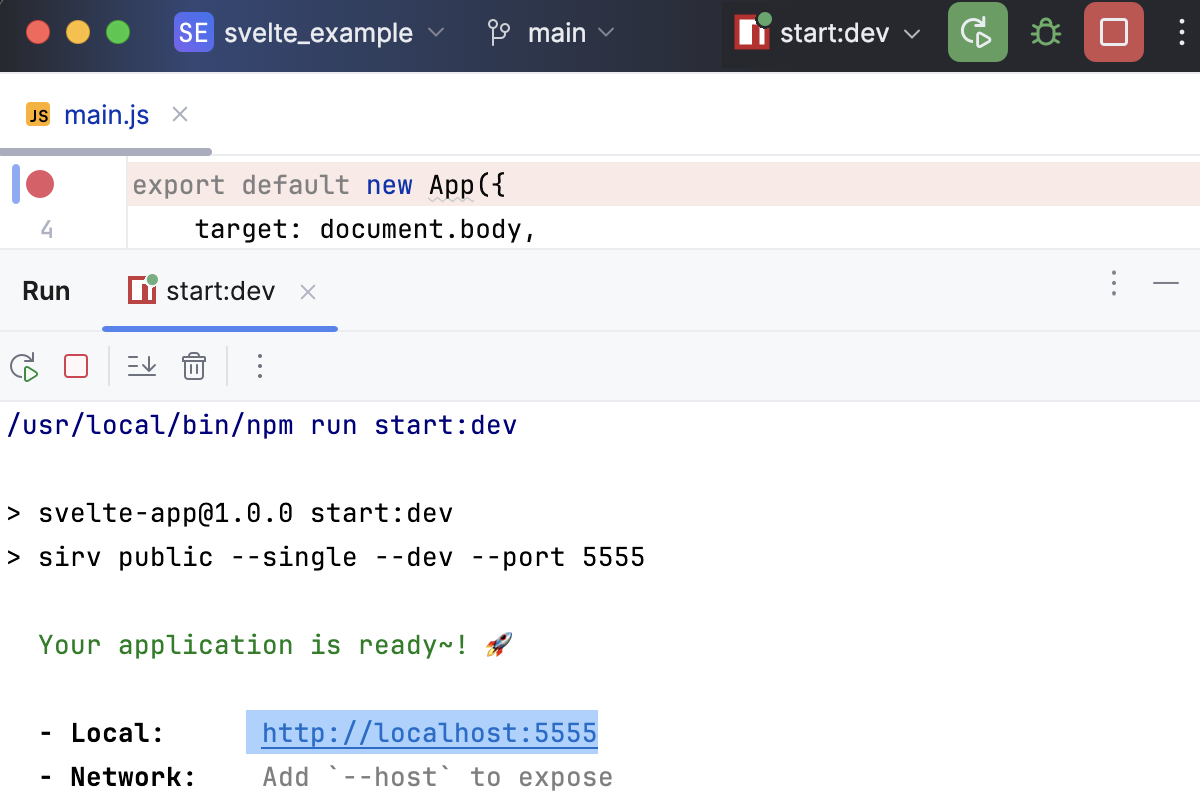This screenshot has width=1200, height=800.
Task: Rerun the start:dev run configuration
Action: click(24, 366)
